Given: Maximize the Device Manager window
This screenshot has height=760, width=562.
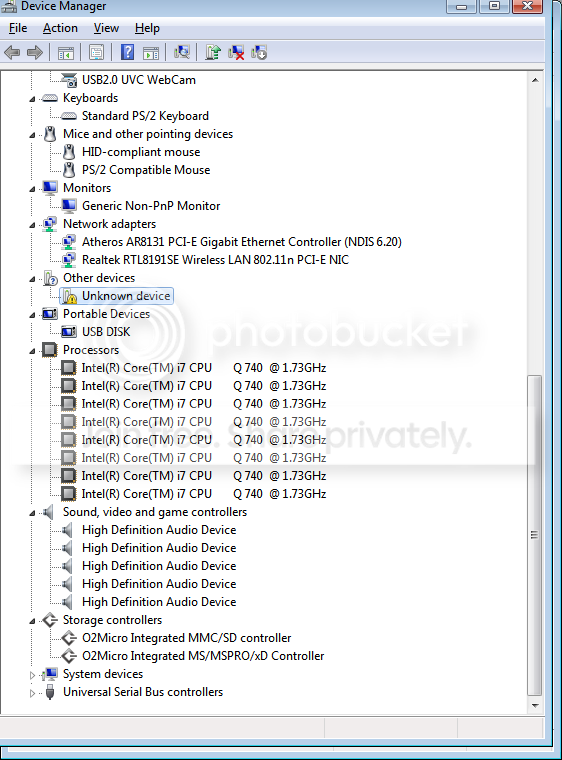Looking at the screenshot, I should tap(494, 6).
